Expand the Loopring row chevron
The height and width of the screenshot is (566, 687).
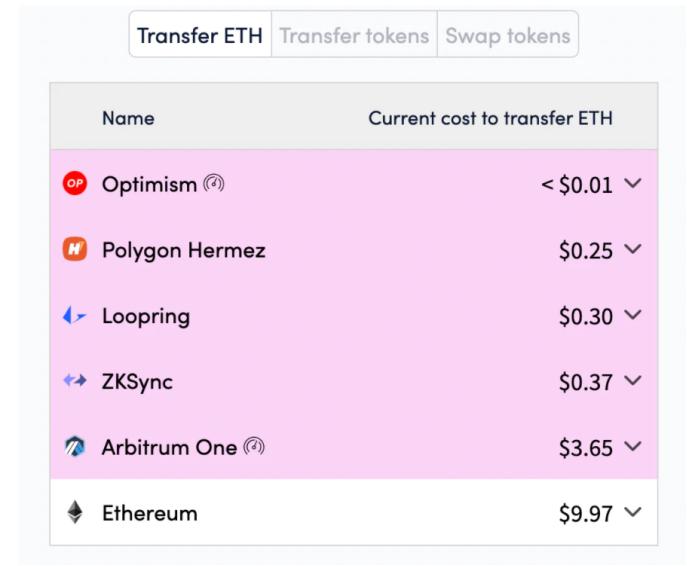pyautogui.click(x=631, y=316)
